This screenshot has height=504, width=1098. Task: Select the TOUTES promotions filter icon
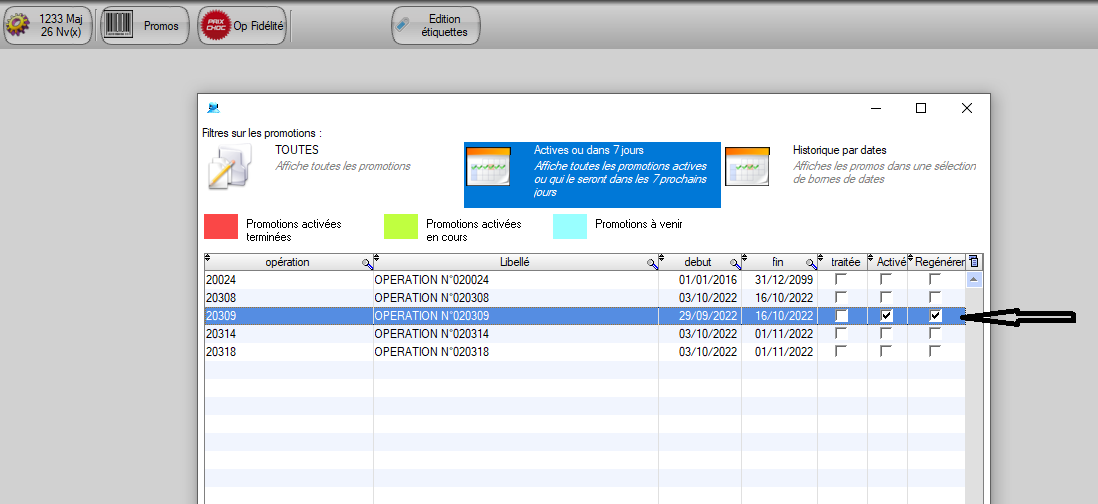233,167
